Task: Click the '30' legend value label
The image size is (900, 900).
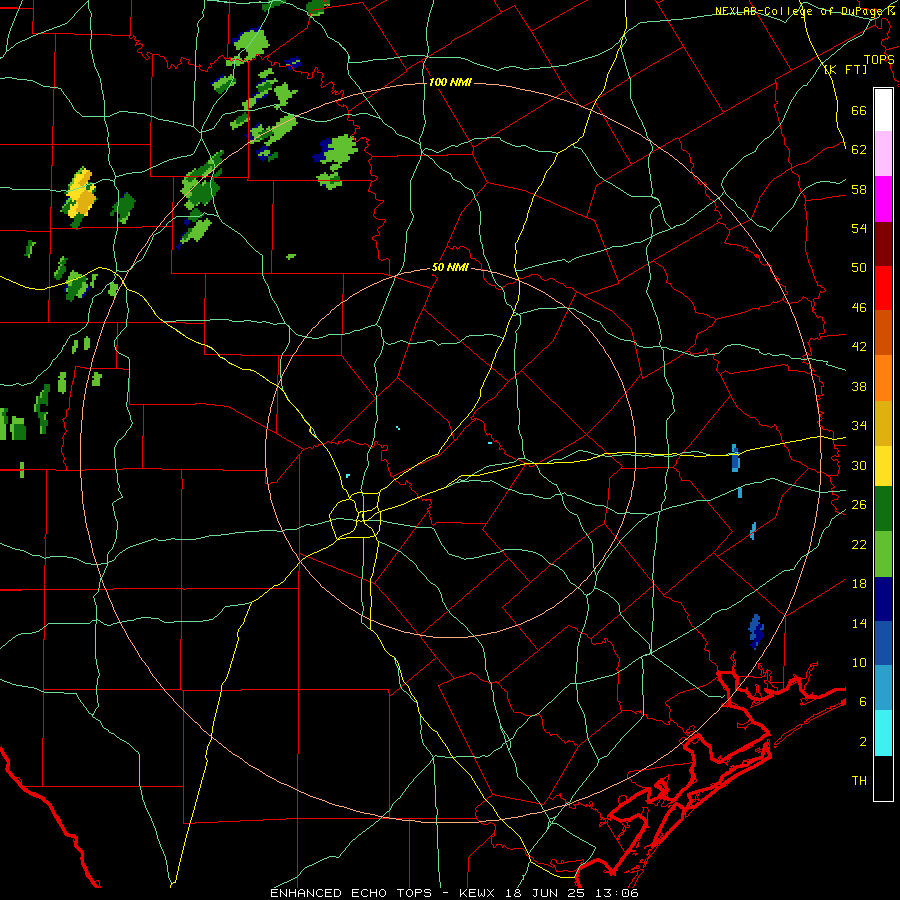Action: pos(859,465)
